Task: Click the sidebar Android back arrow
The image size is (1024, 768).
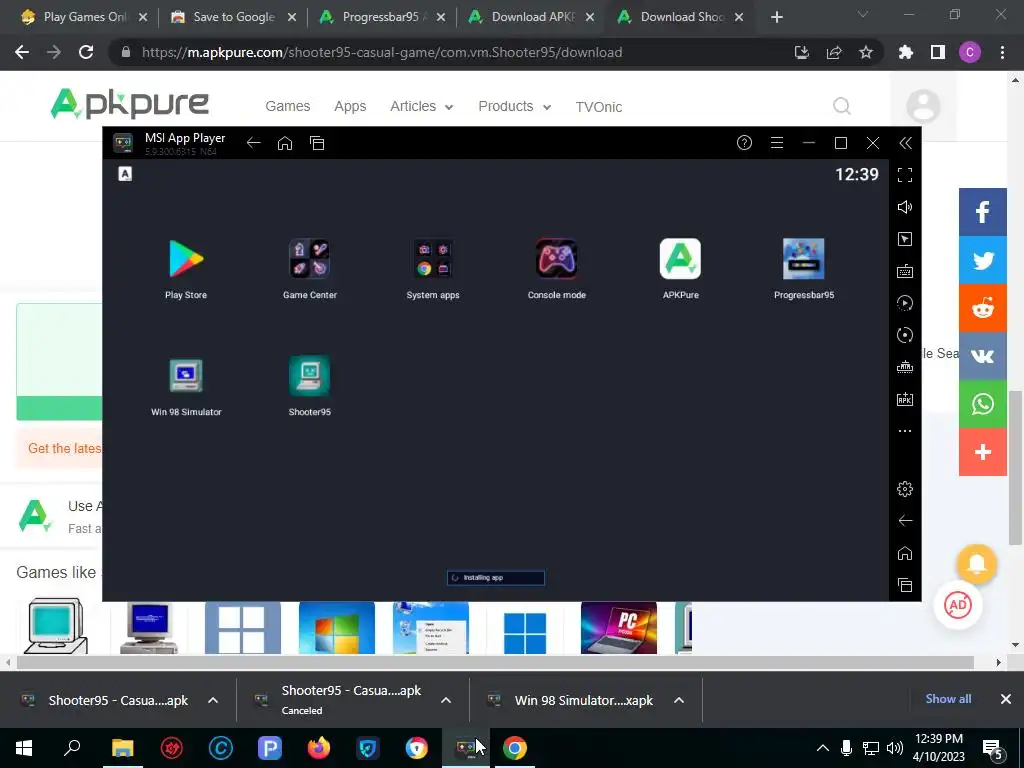Action: (904, 520)
